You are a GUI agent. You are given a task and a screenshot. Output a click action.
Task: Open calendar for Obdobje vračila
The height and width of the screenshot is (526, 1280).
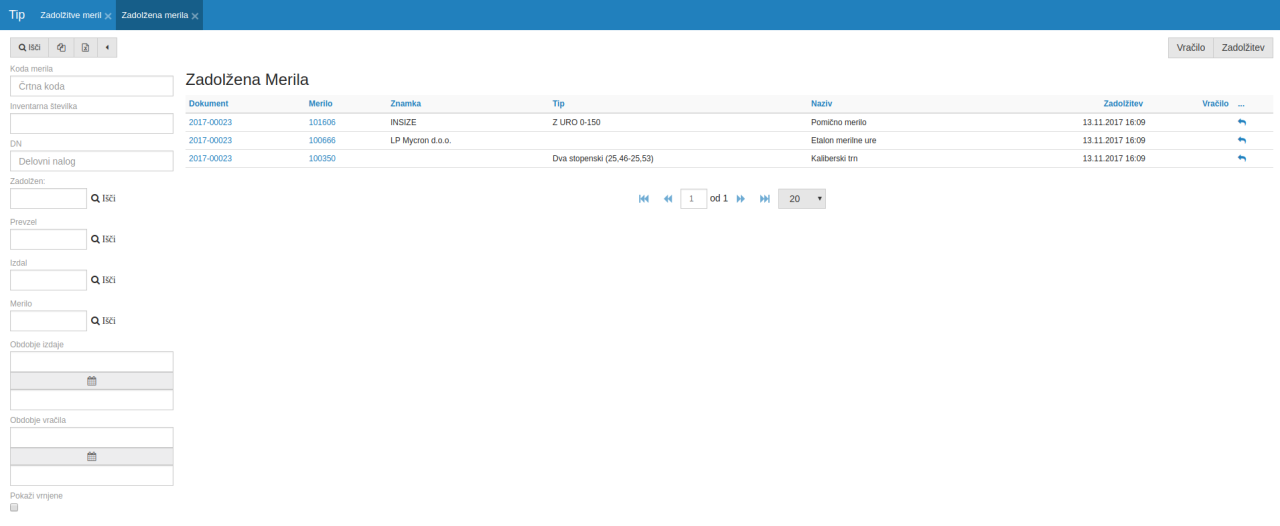pyautogui.click(x=92, y=456)
